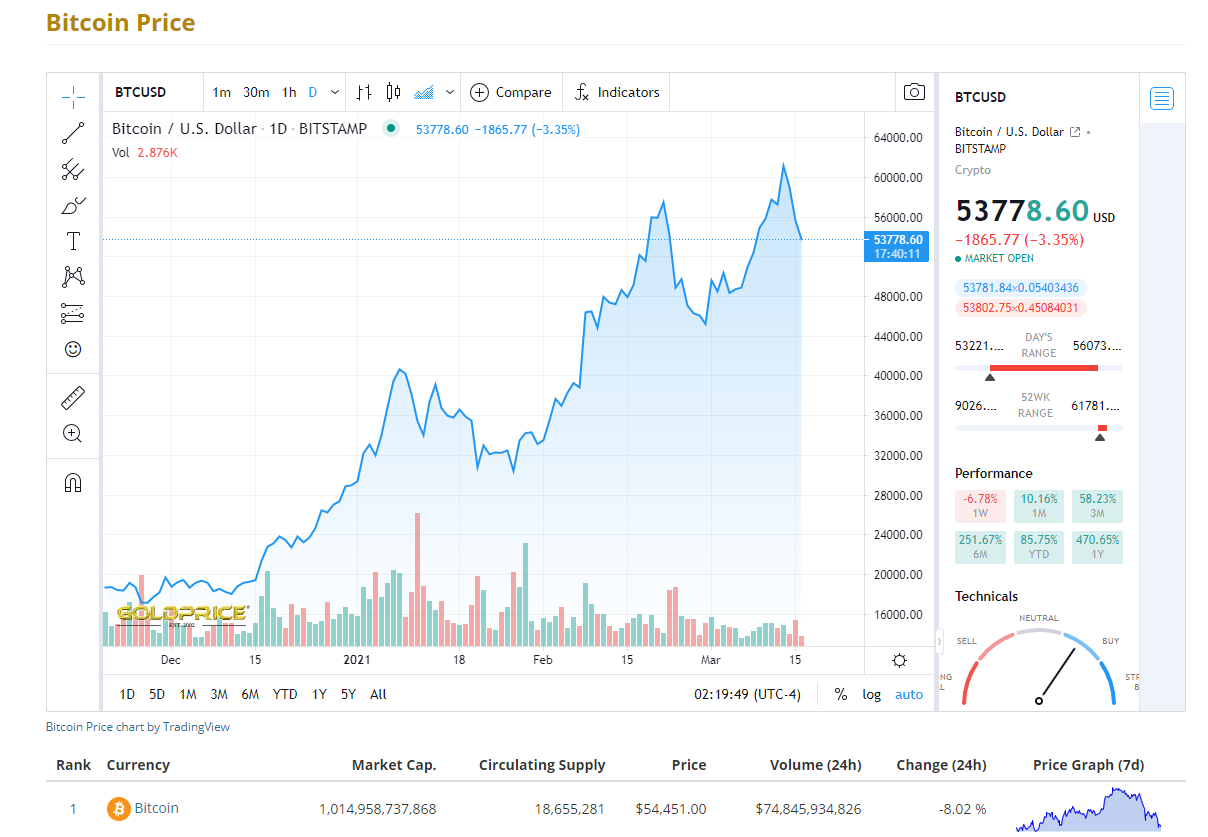Set date range to YTD
Viewport: 1208px width, 837px height.
tap(285, 694)
